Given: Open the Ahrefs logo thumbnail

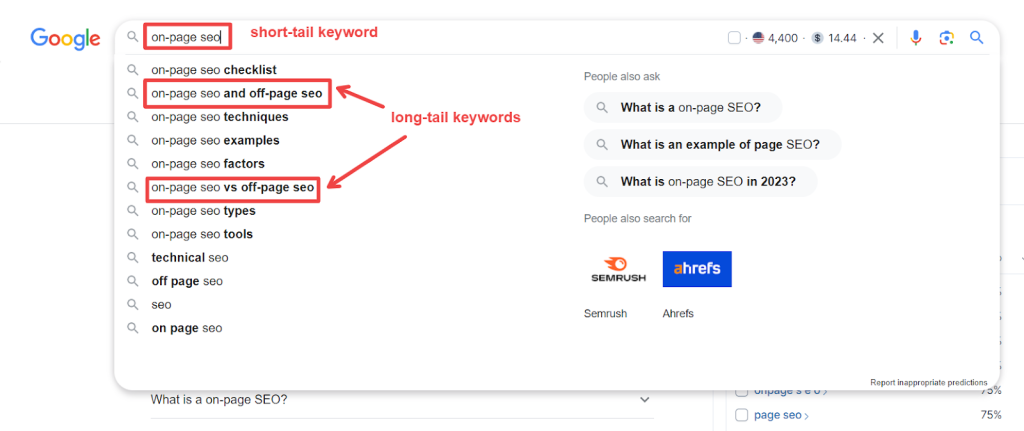Looking at the screenshot, I should click(697, 269).
